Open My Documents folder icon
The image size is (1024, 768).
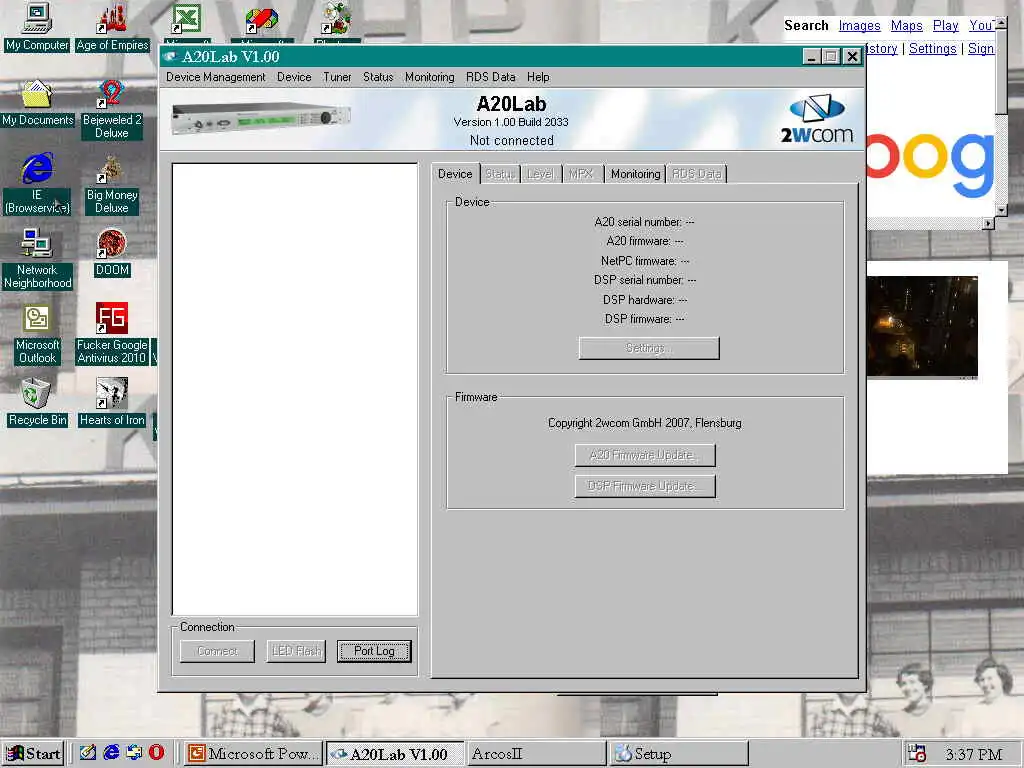point(37,103)
